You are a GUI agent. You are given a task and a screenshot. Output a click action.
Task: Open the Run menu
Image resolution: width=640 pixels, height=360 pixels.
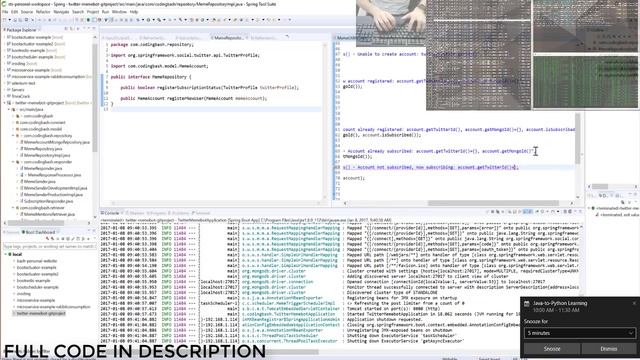point(106,12)
